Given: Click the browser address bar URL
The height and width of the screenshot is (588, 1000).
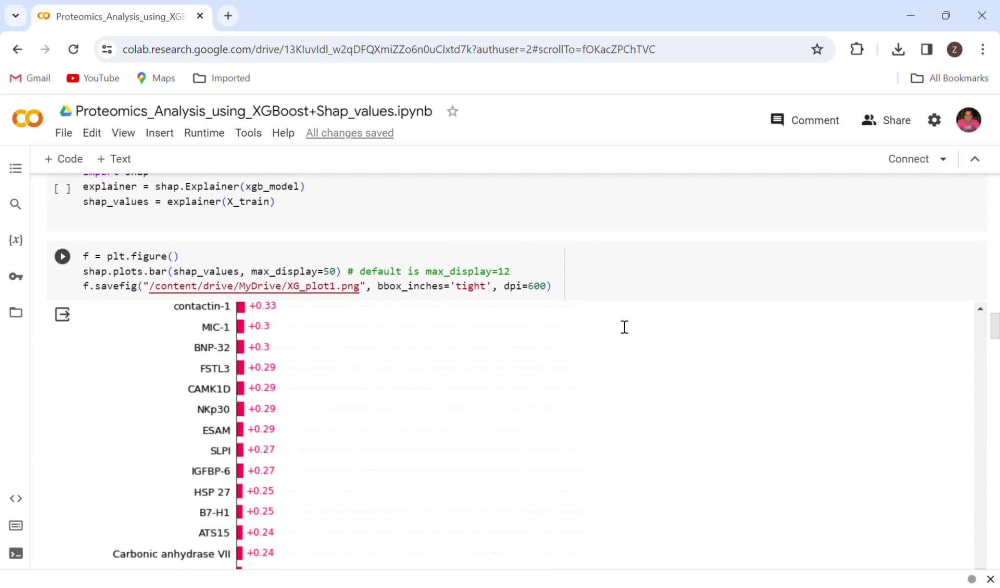Looking at the screenshot, I should [388, 49].
